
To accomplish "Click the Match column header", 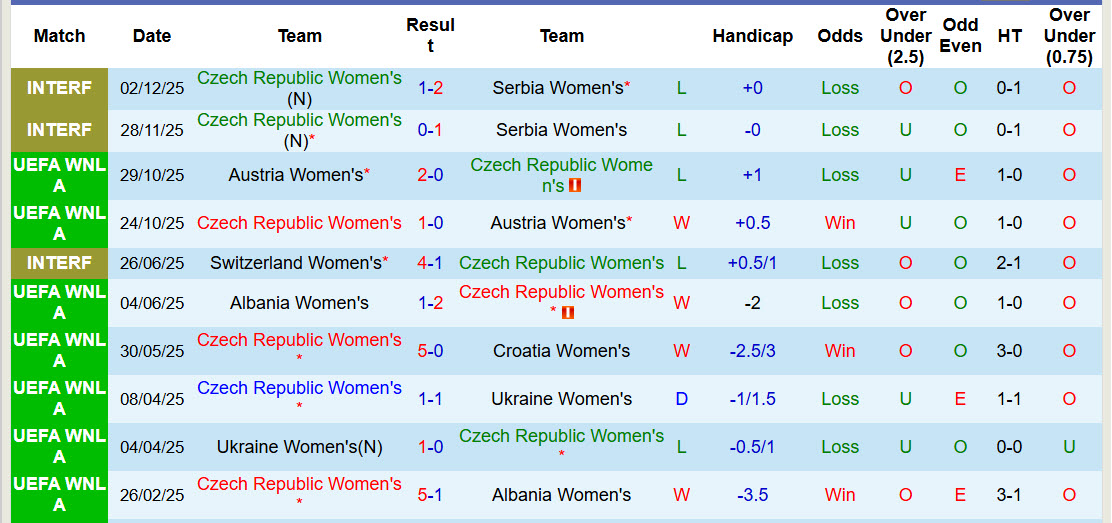I will [59, 36].
